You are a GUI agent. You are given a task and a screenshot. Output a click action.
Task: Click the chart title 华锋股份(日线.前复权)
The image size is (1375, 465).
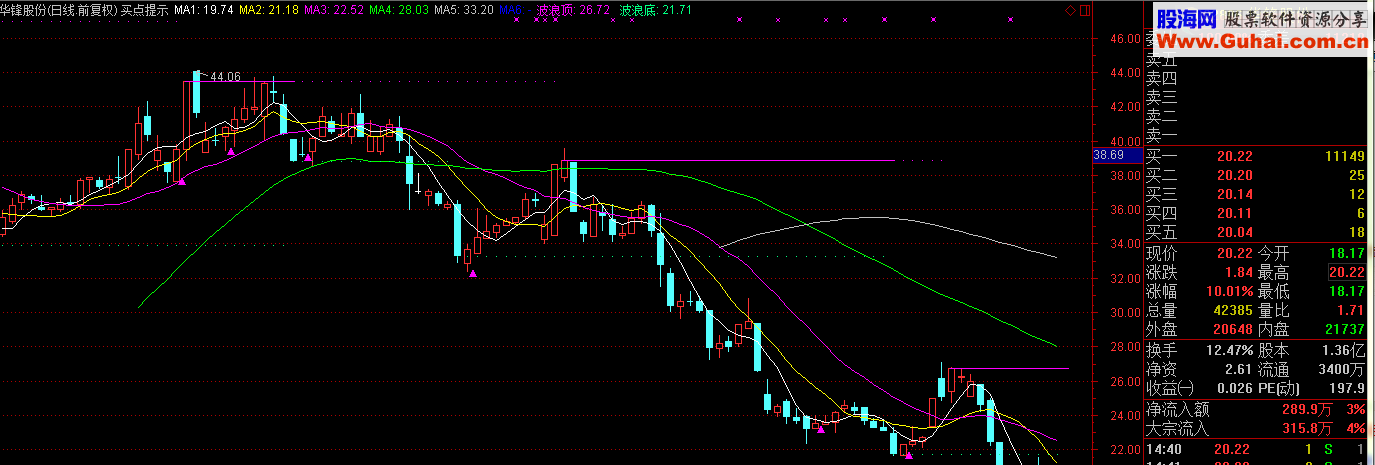pyautogui.click(x=59, y=9)
